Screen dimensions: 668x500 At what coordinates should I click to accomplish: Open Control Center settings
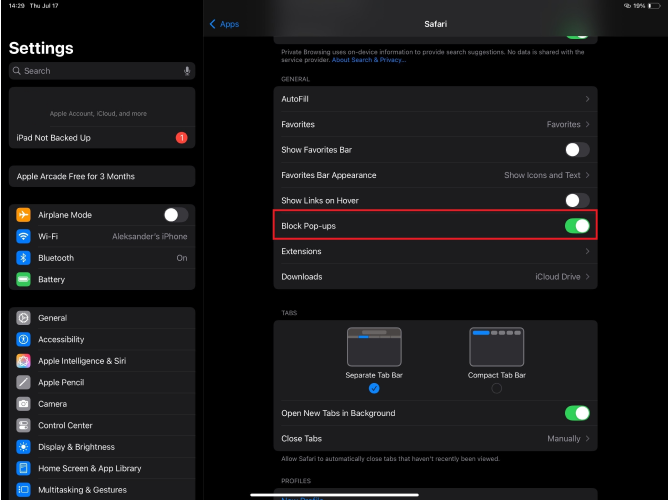[x=102, y=425]
